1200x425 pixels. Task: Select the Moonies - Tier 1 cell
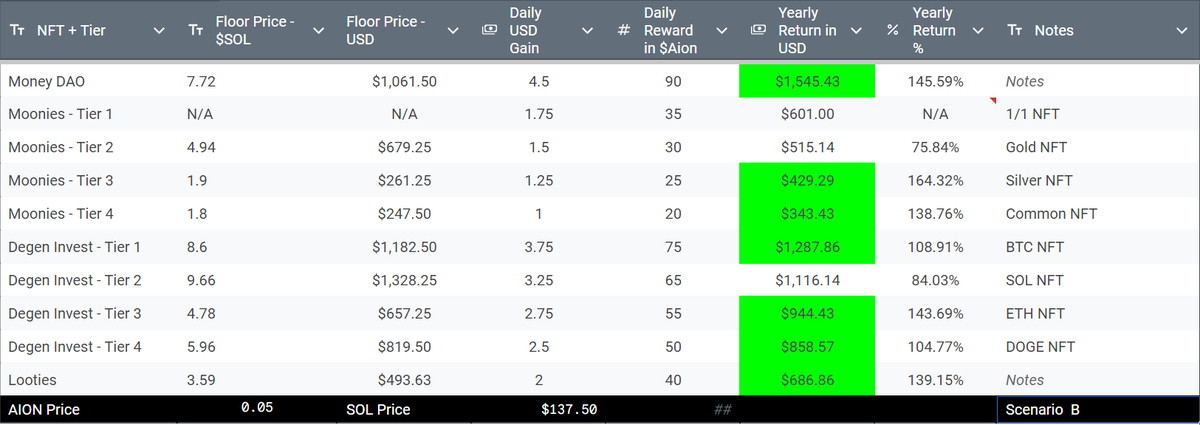pos(89,114)
